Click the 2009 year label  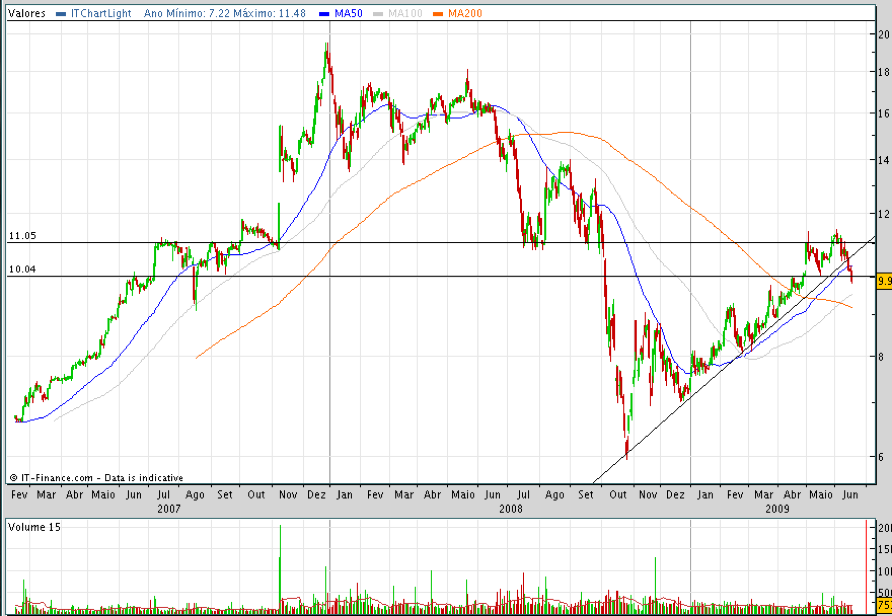tap(777, 508)
